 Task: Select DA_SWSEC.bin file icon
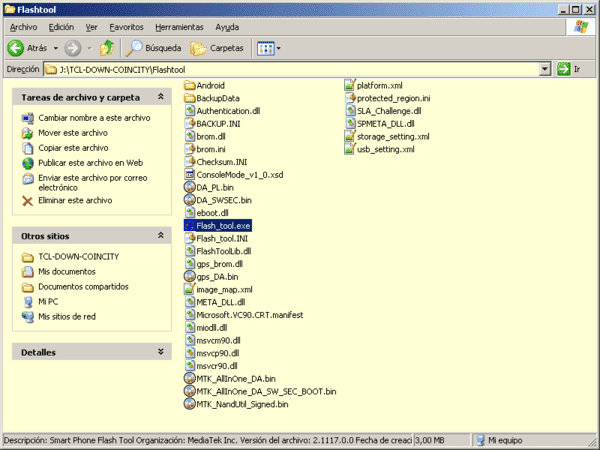pyautogui.click(x=189, y=200)
